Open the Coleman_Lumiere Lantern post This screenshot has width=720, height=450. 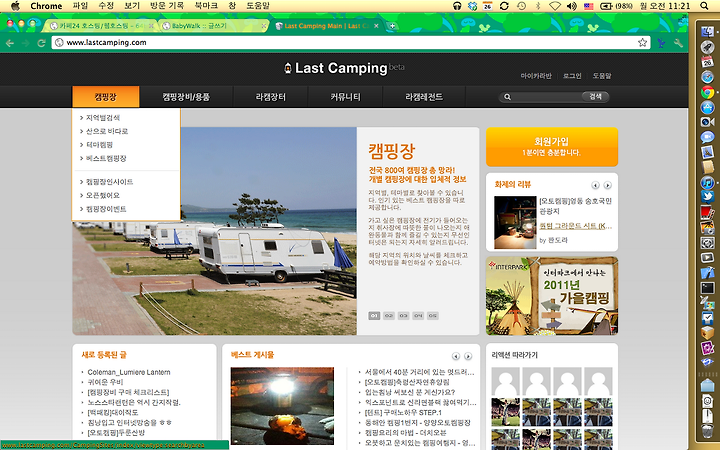[x=129, y=372]
